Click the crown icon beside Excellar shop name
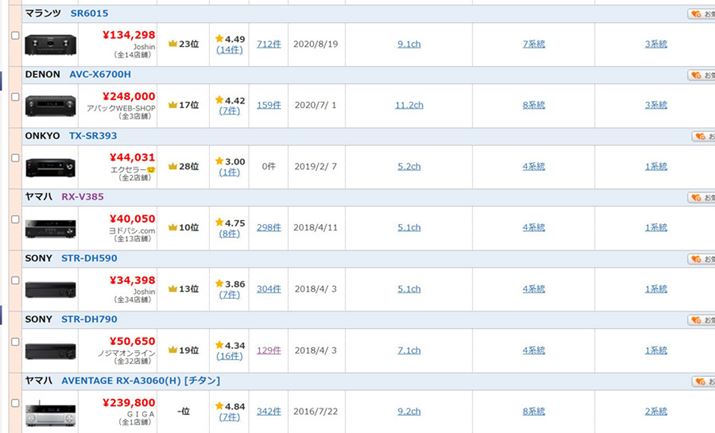 (152, 169)
